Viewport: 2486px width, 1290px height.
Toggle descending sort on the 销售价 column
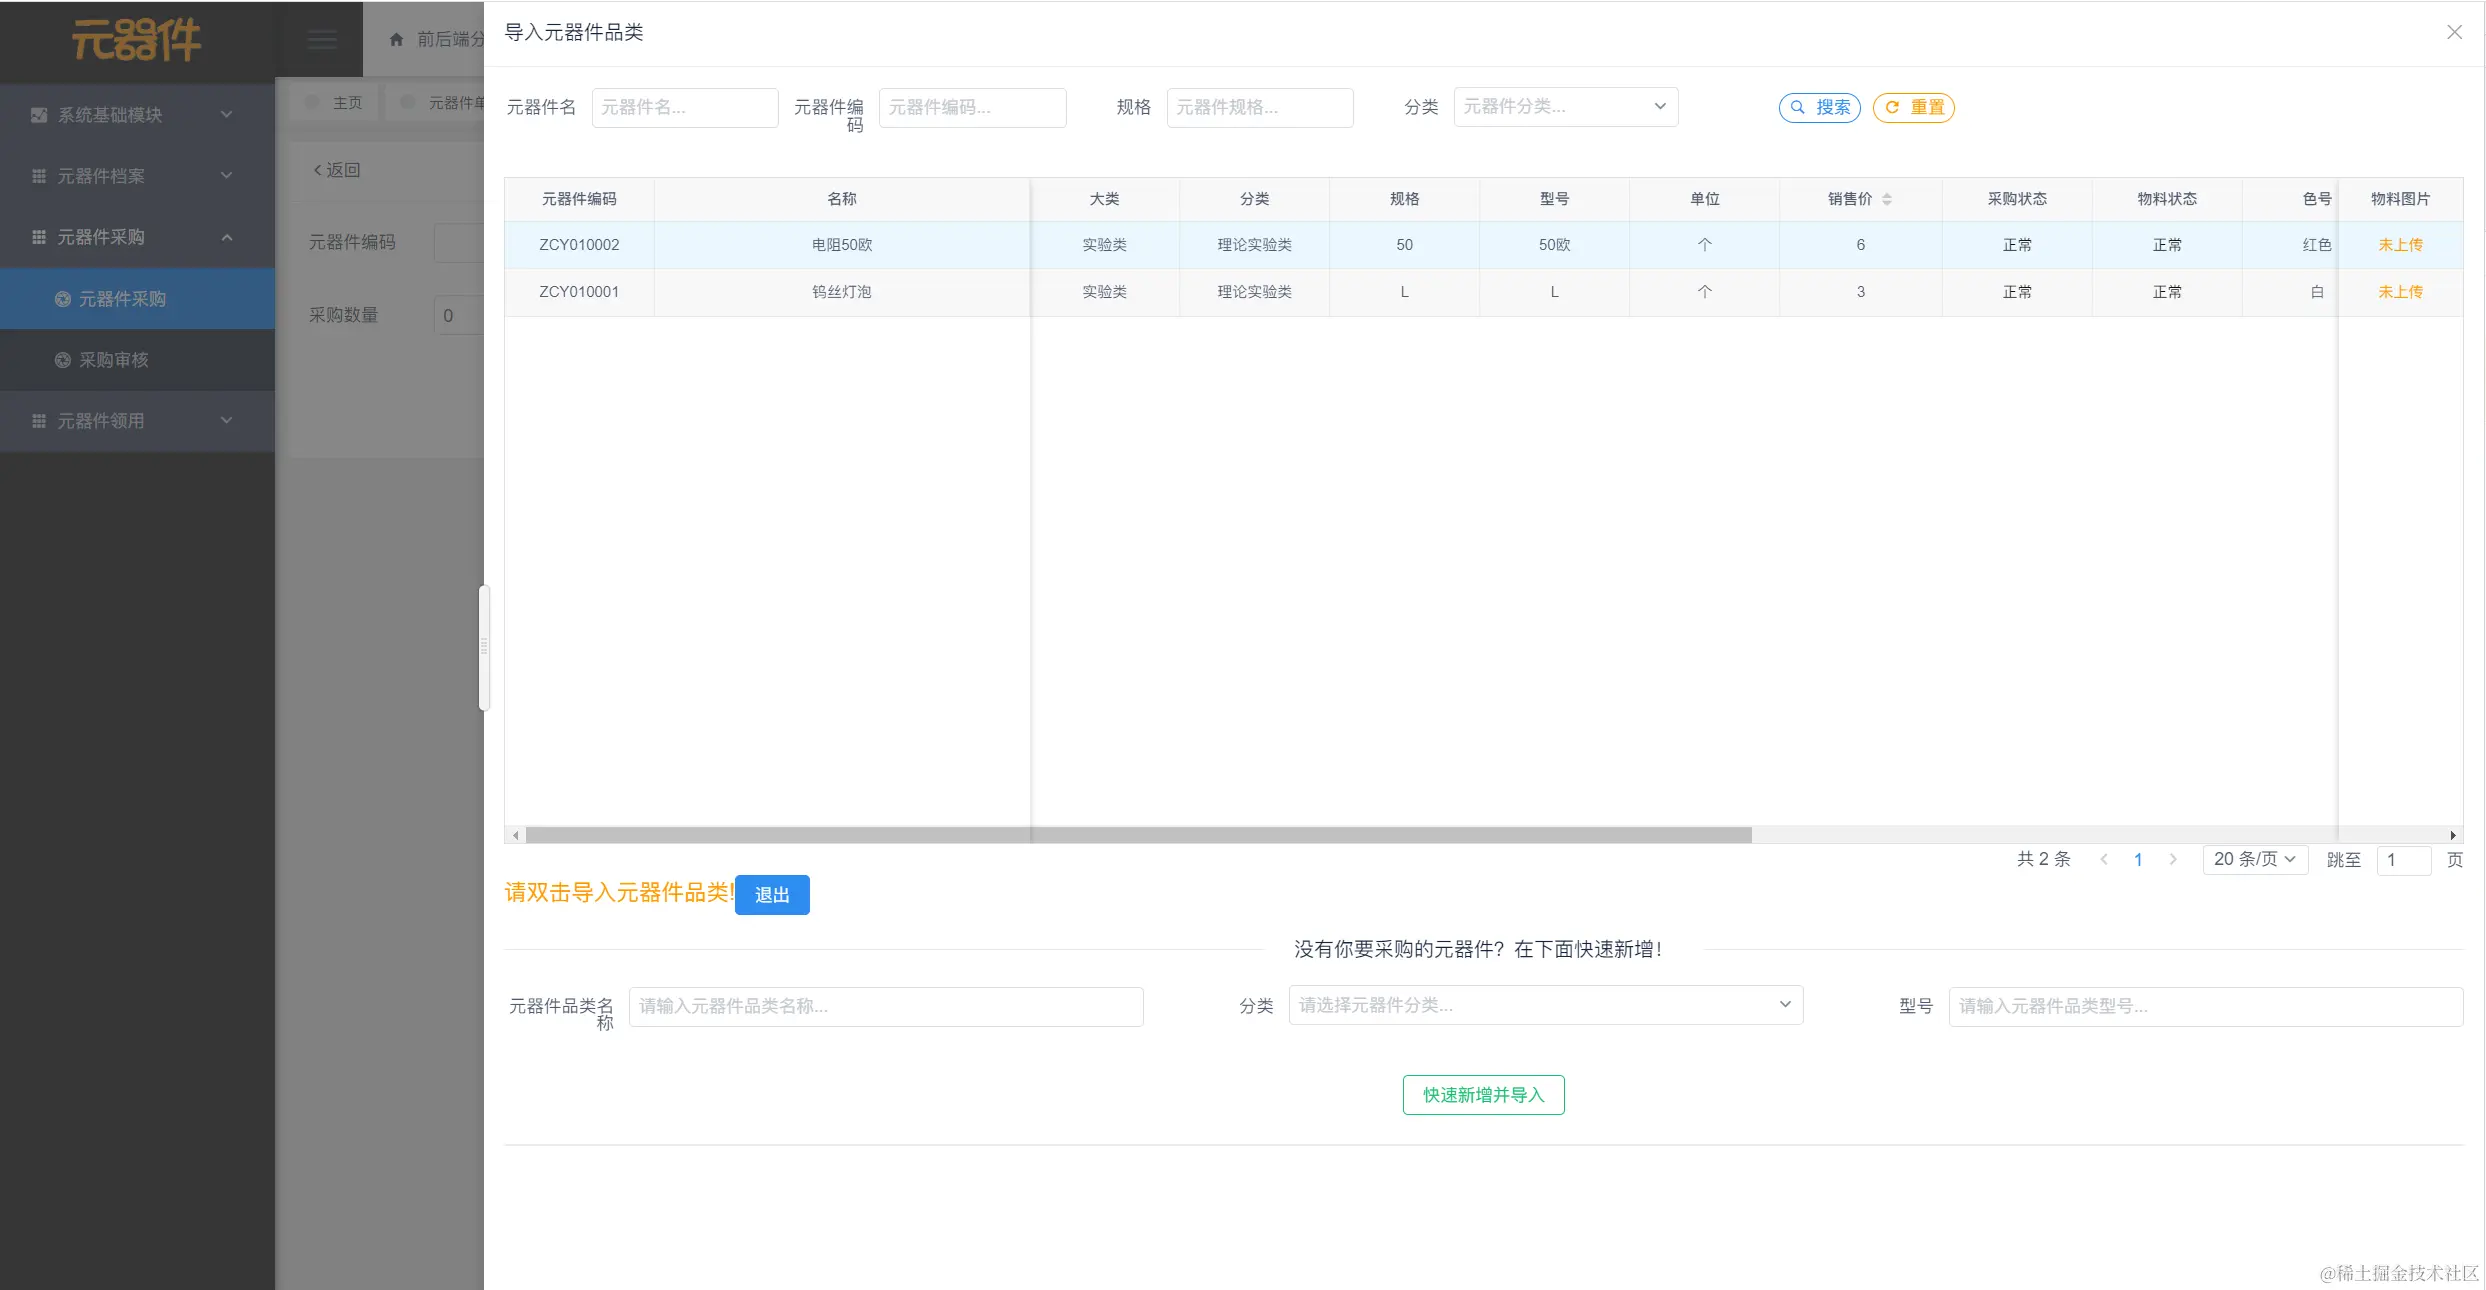coord(1888,204)
